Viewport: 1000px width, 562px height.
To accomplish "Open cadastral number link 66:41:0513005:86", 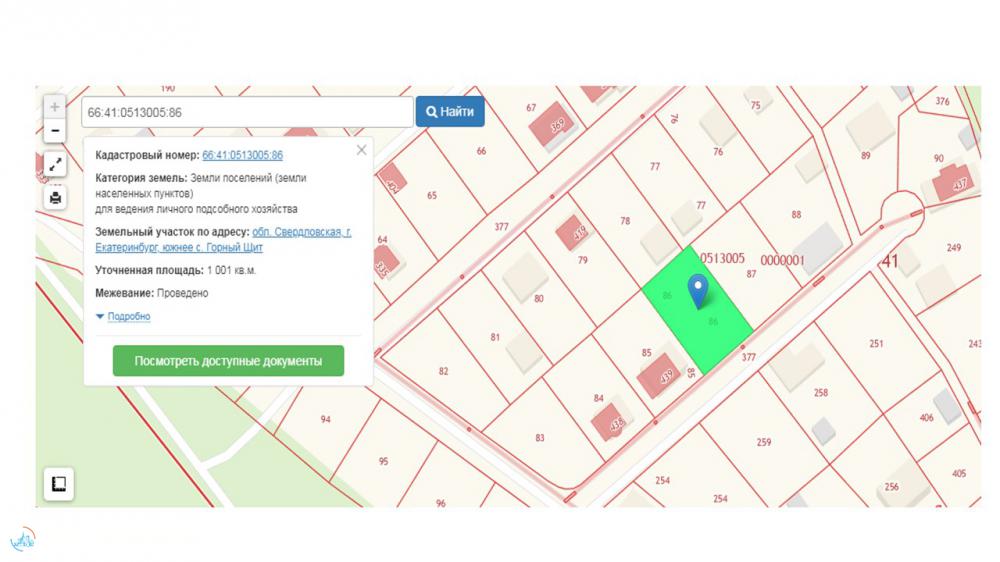I will pos(242,155).
